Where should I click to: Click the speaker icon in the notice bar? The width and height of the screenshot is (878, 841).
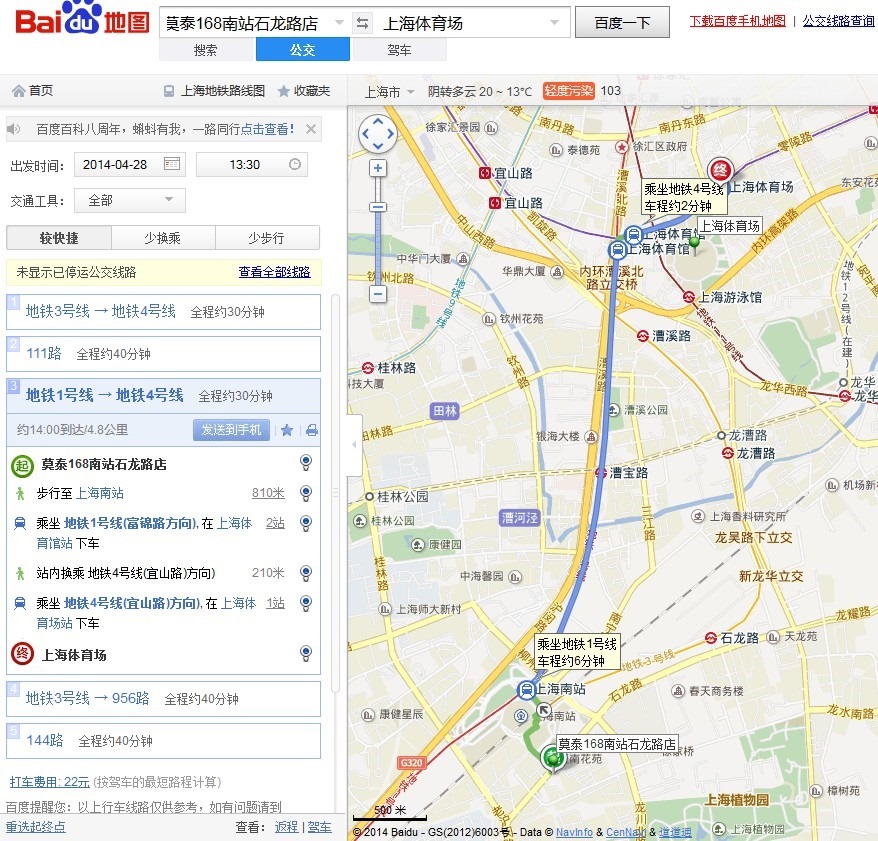tap(13, 129)
